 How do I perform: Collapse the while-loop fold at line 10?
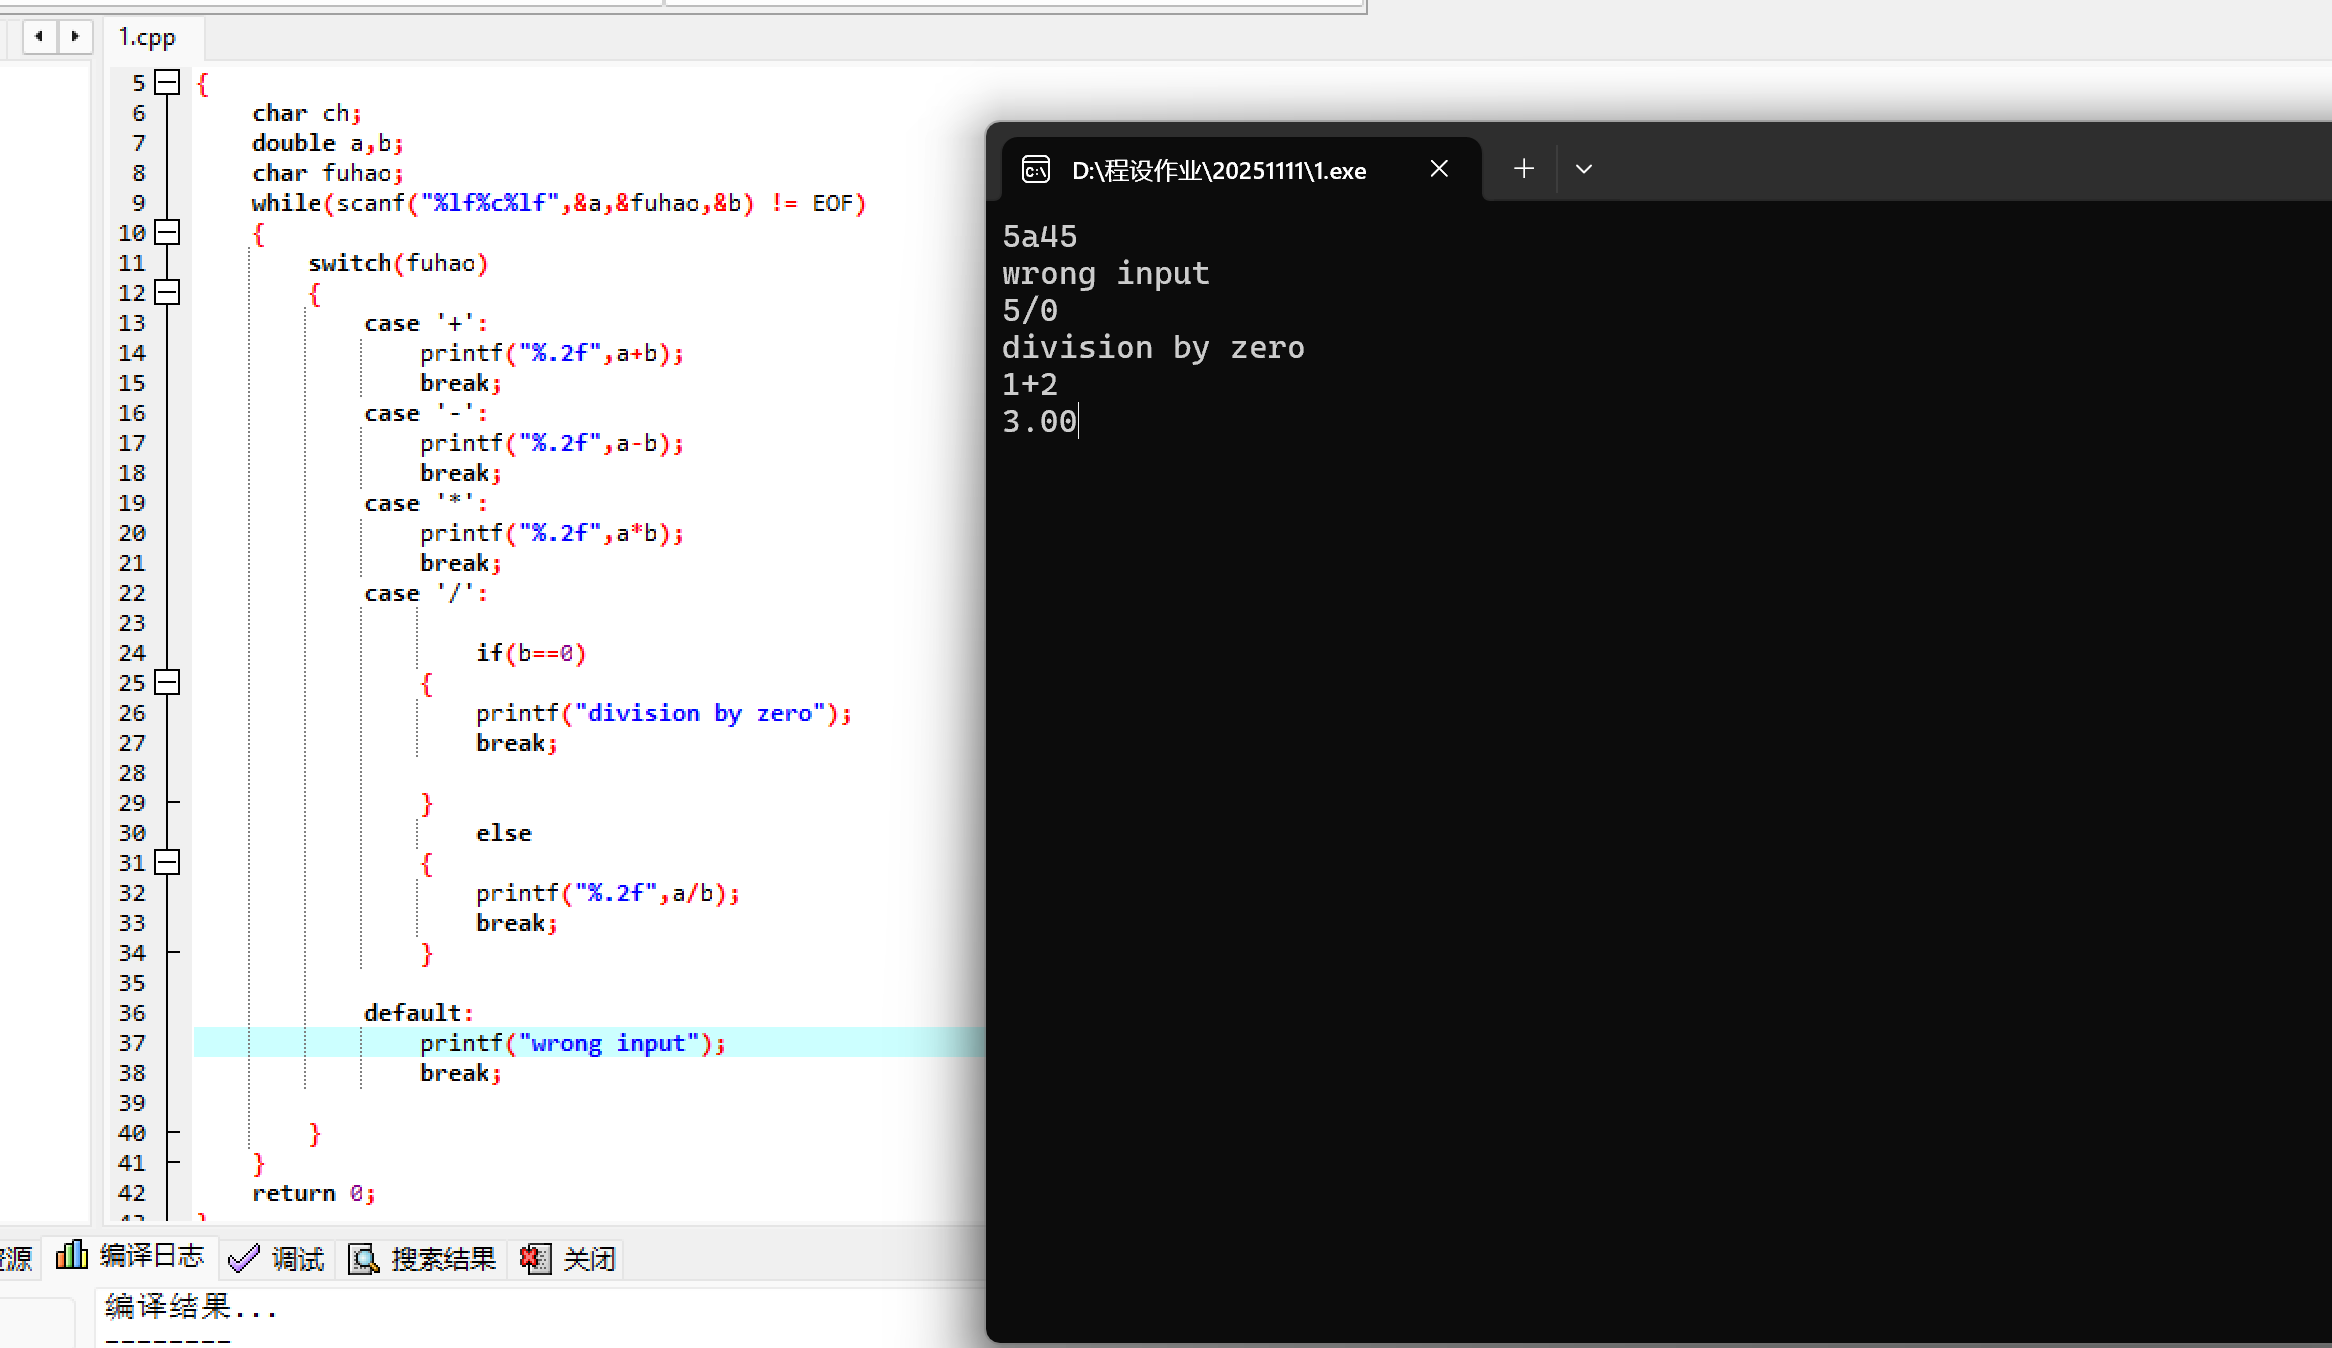click(168, 232)
